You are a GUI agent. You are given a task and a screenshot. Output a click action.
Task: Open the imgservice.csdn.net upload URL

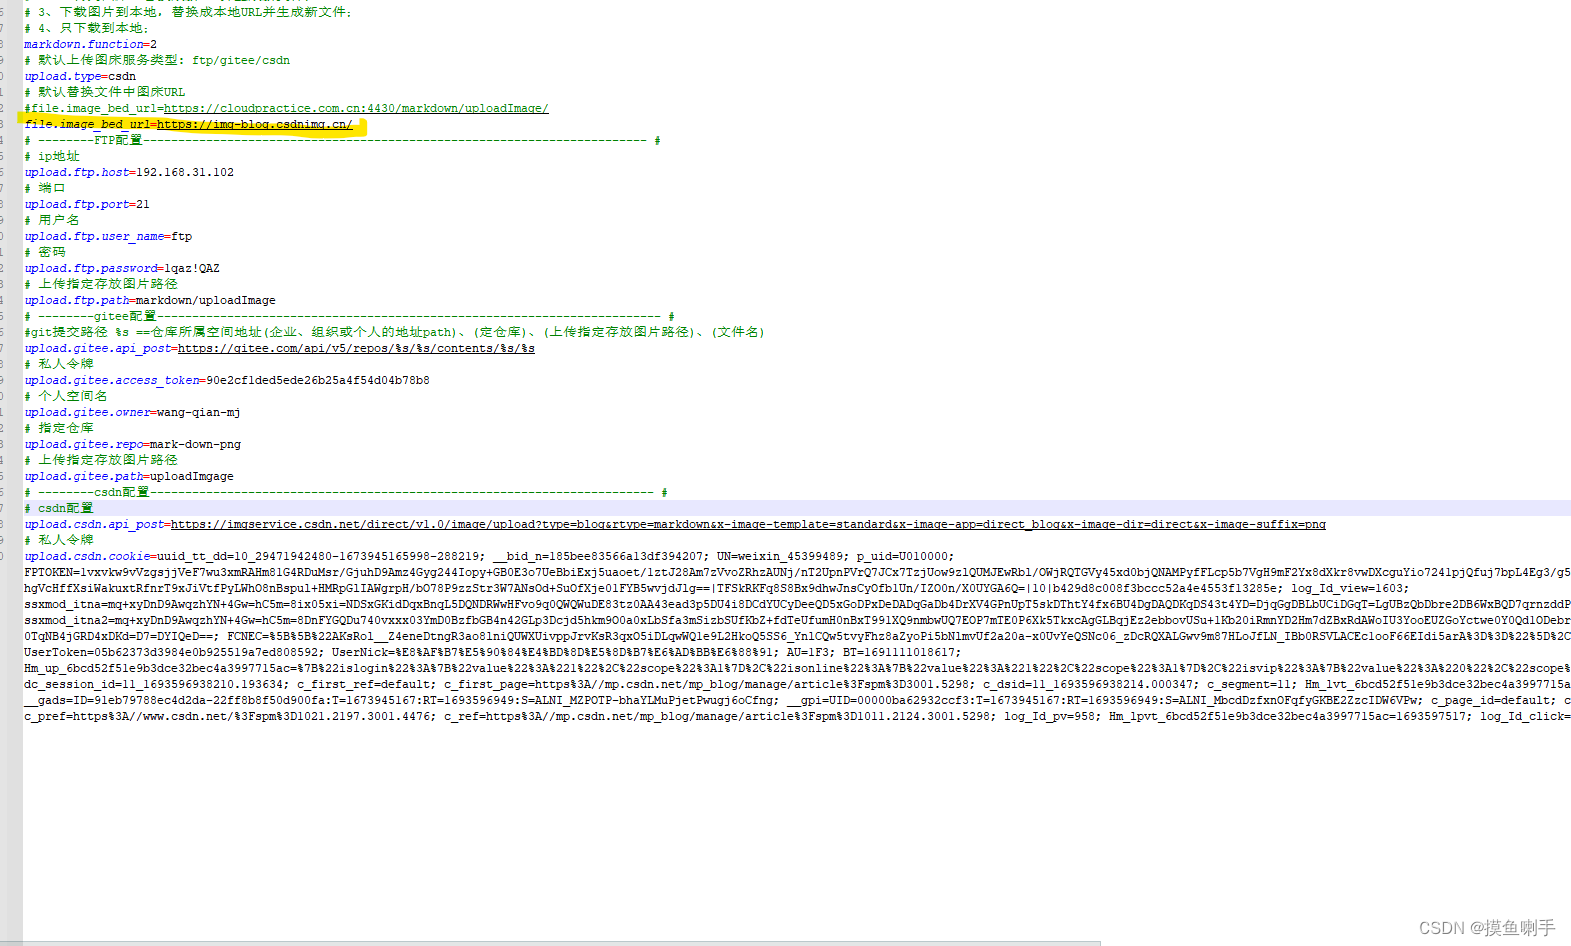[748, 524]
